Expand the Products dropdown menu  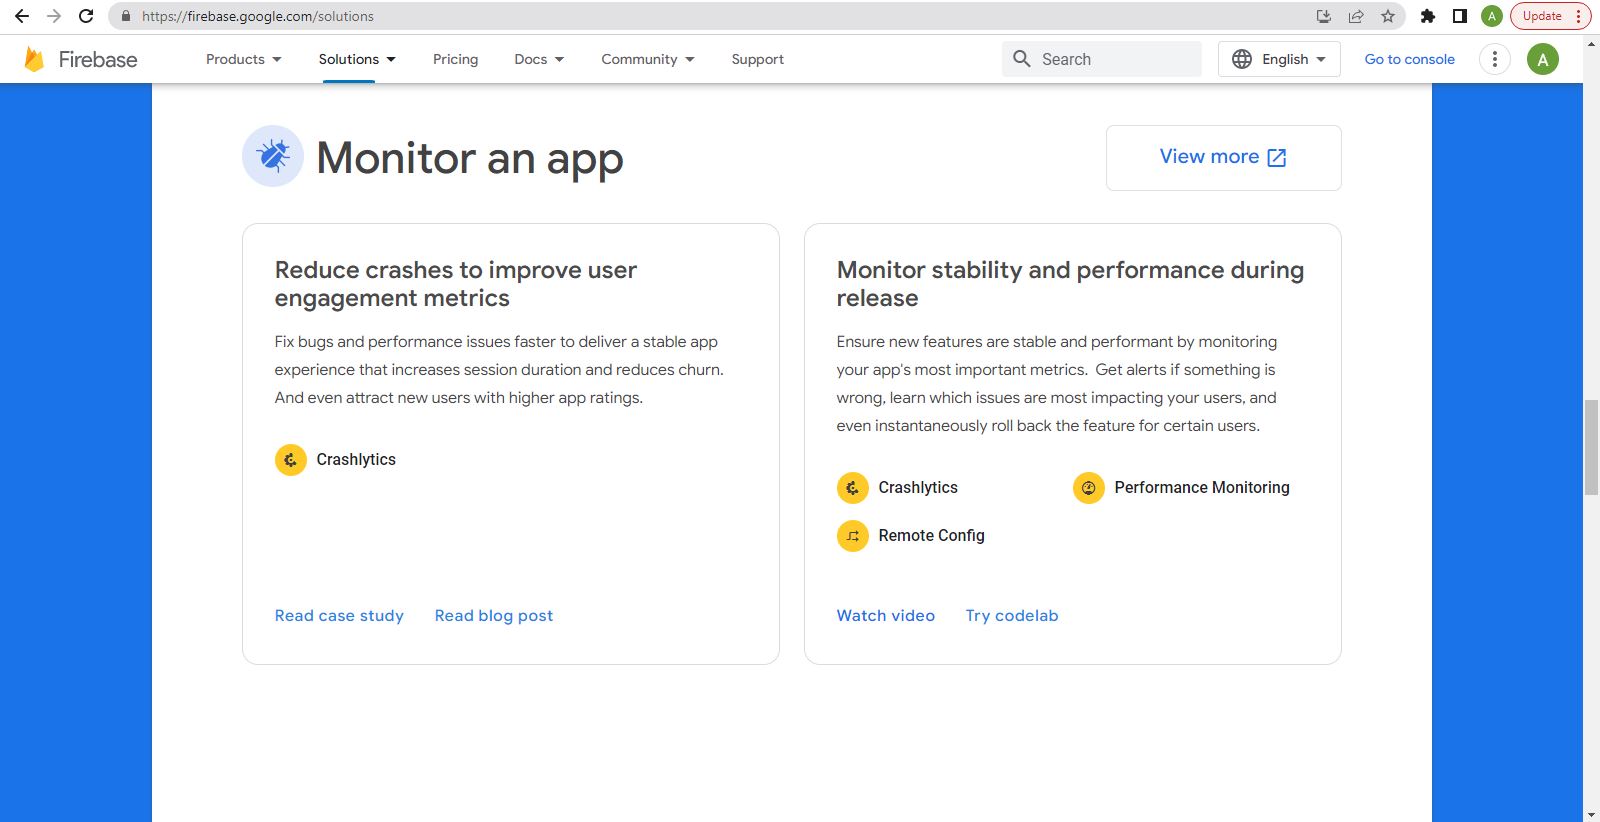pos(244,59)
